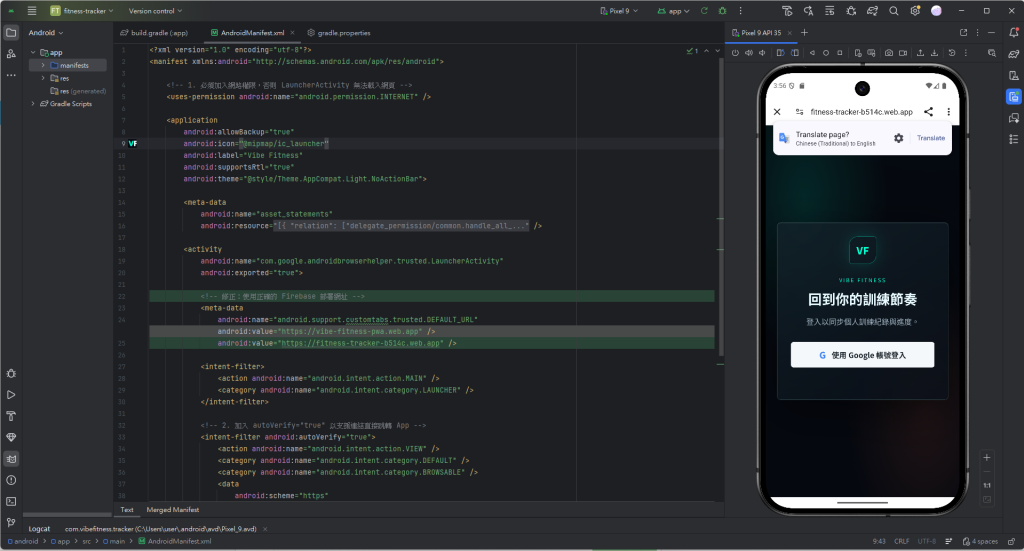Open the Pixel 9 device selector dropdown
The image size is (1024, 551).
619,11
